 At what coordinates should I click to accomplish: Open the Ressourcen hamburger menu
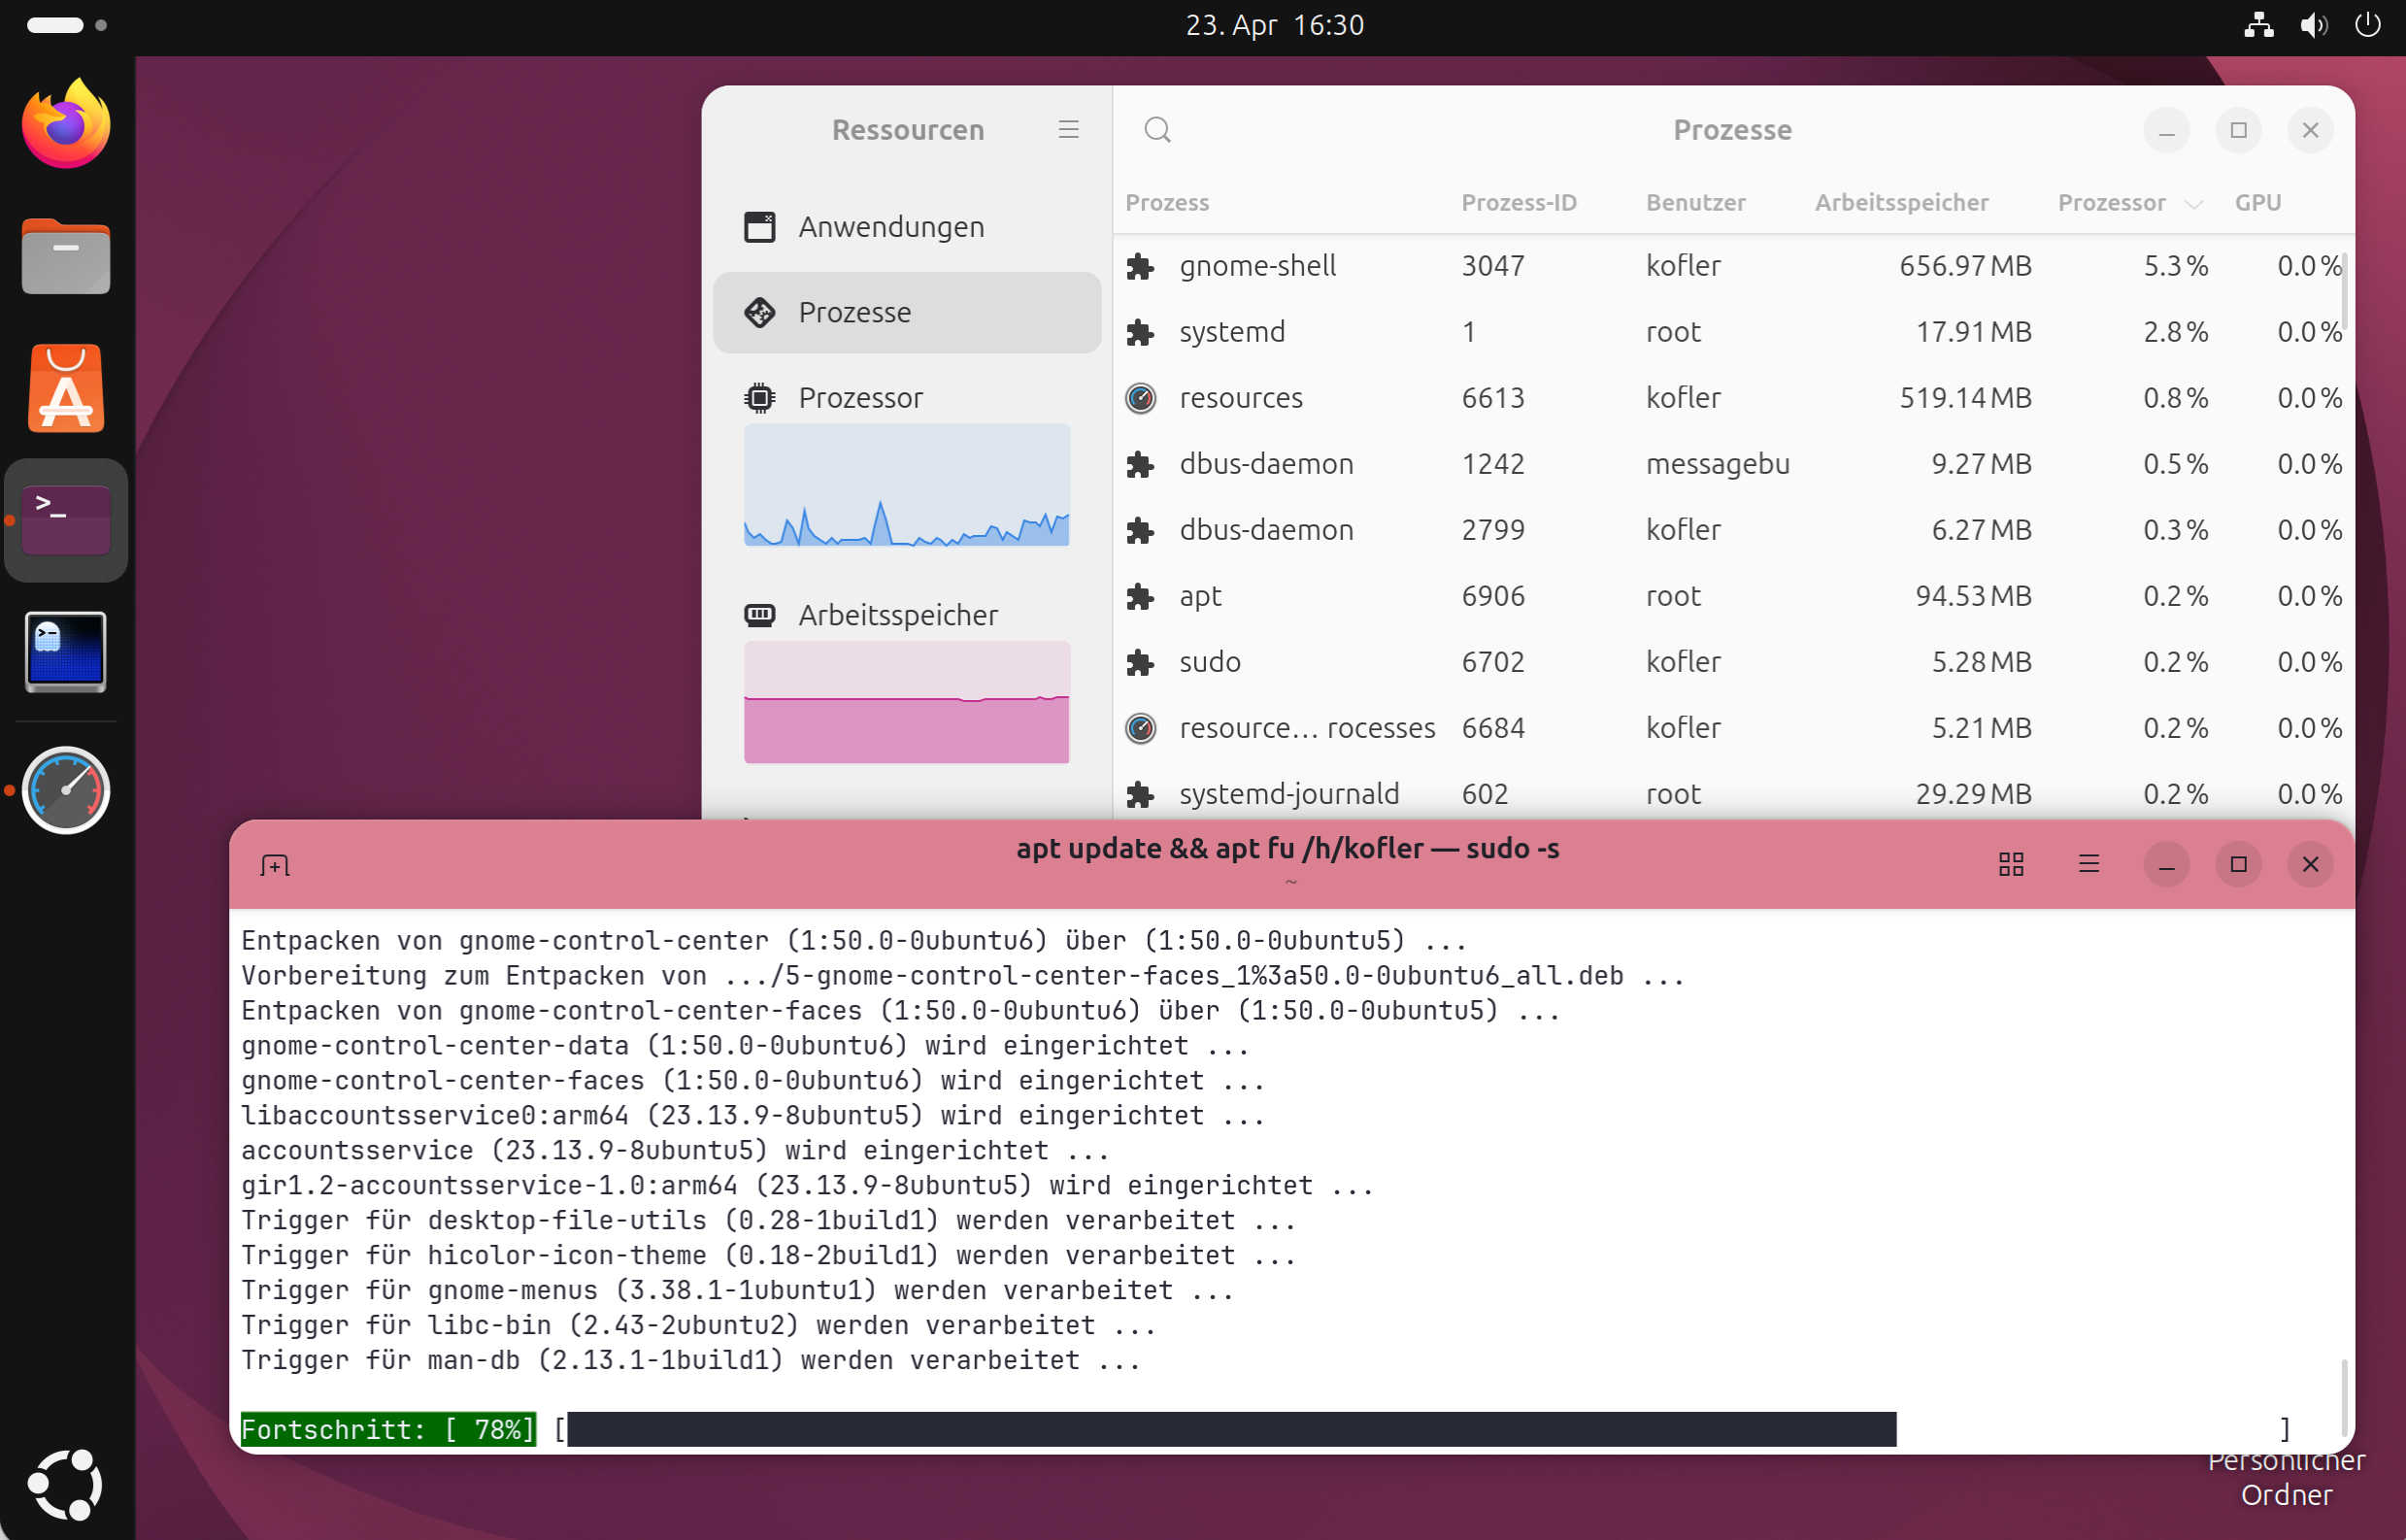point(1068,130)
